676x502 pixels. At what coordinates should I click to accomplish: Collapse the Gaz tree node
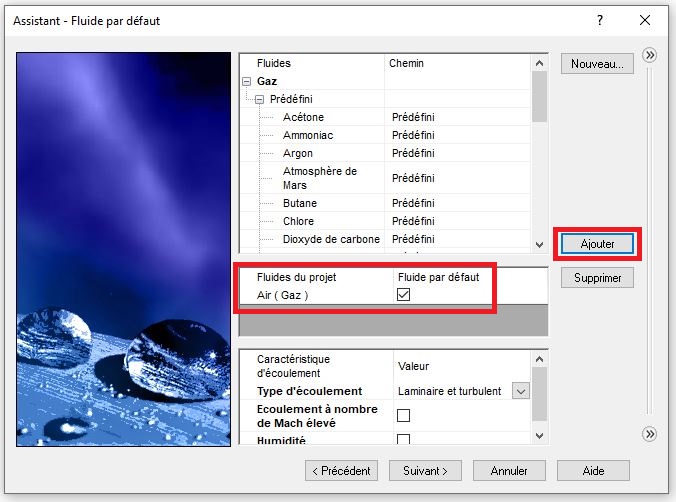(x=247, y=82)
